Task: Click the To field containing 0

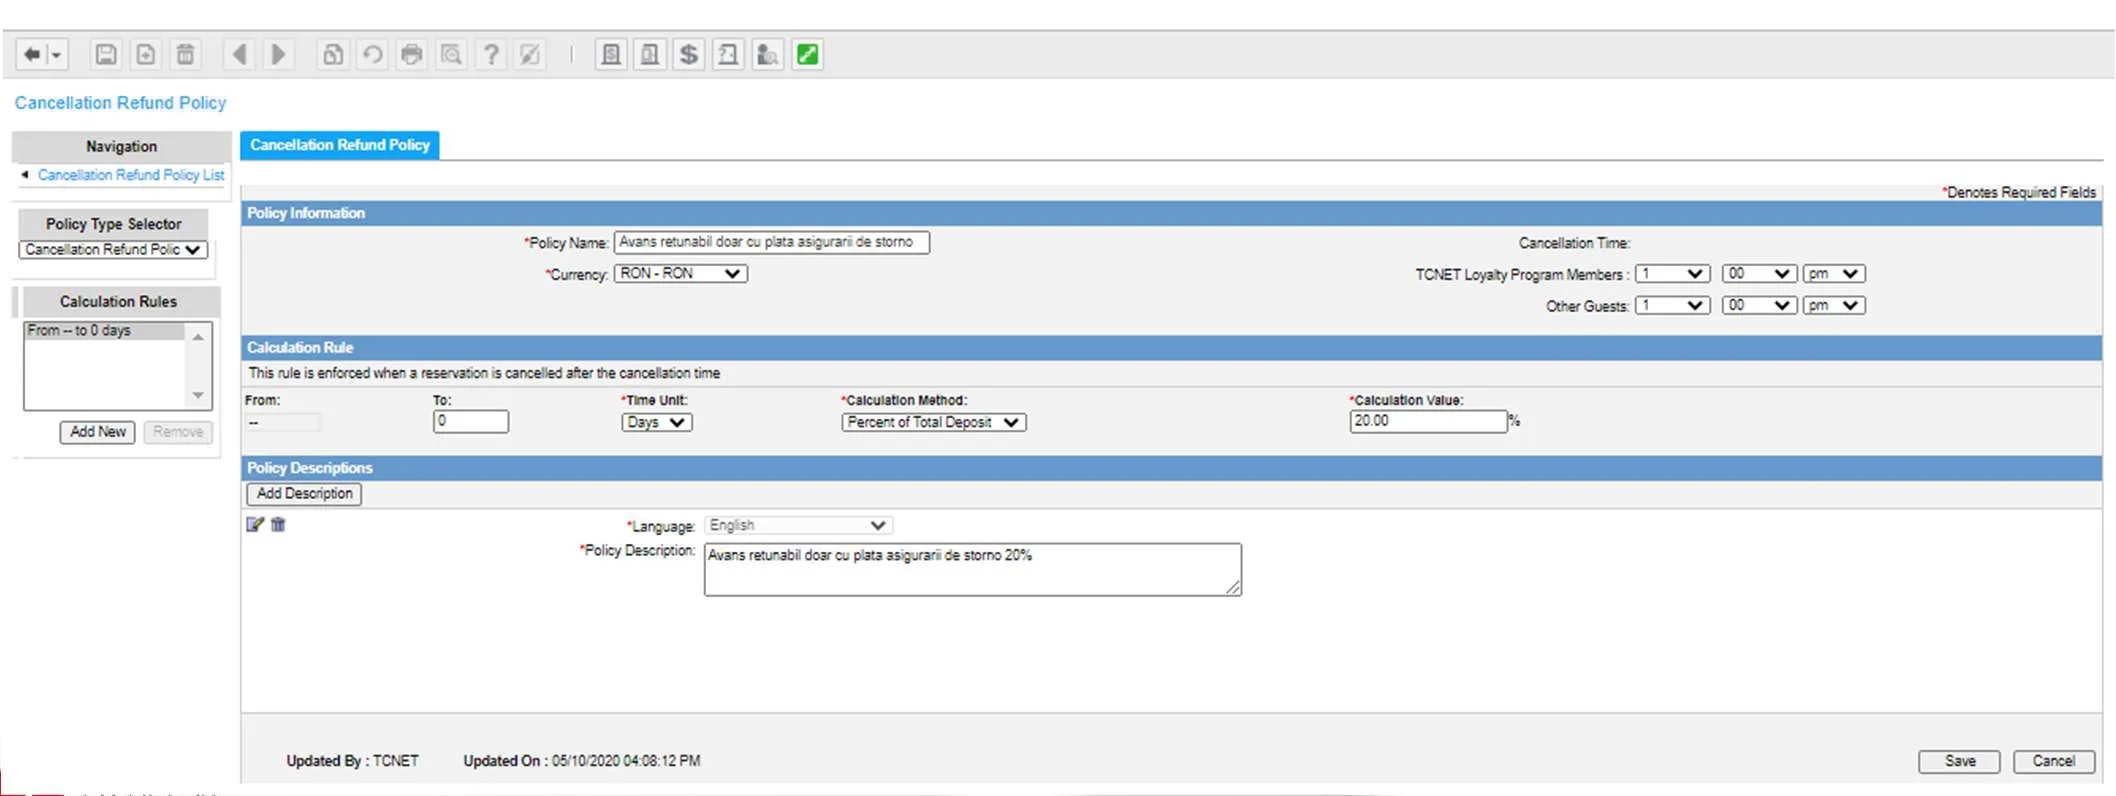Action: (471, 422)
